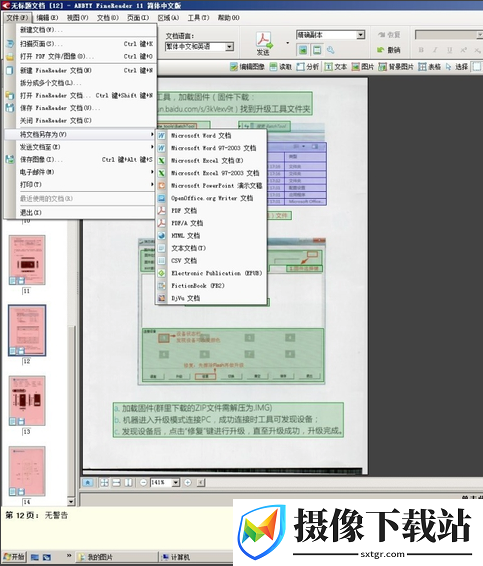Click zoom out minus button
Screen dimensions: 483x566
point(143,482)
